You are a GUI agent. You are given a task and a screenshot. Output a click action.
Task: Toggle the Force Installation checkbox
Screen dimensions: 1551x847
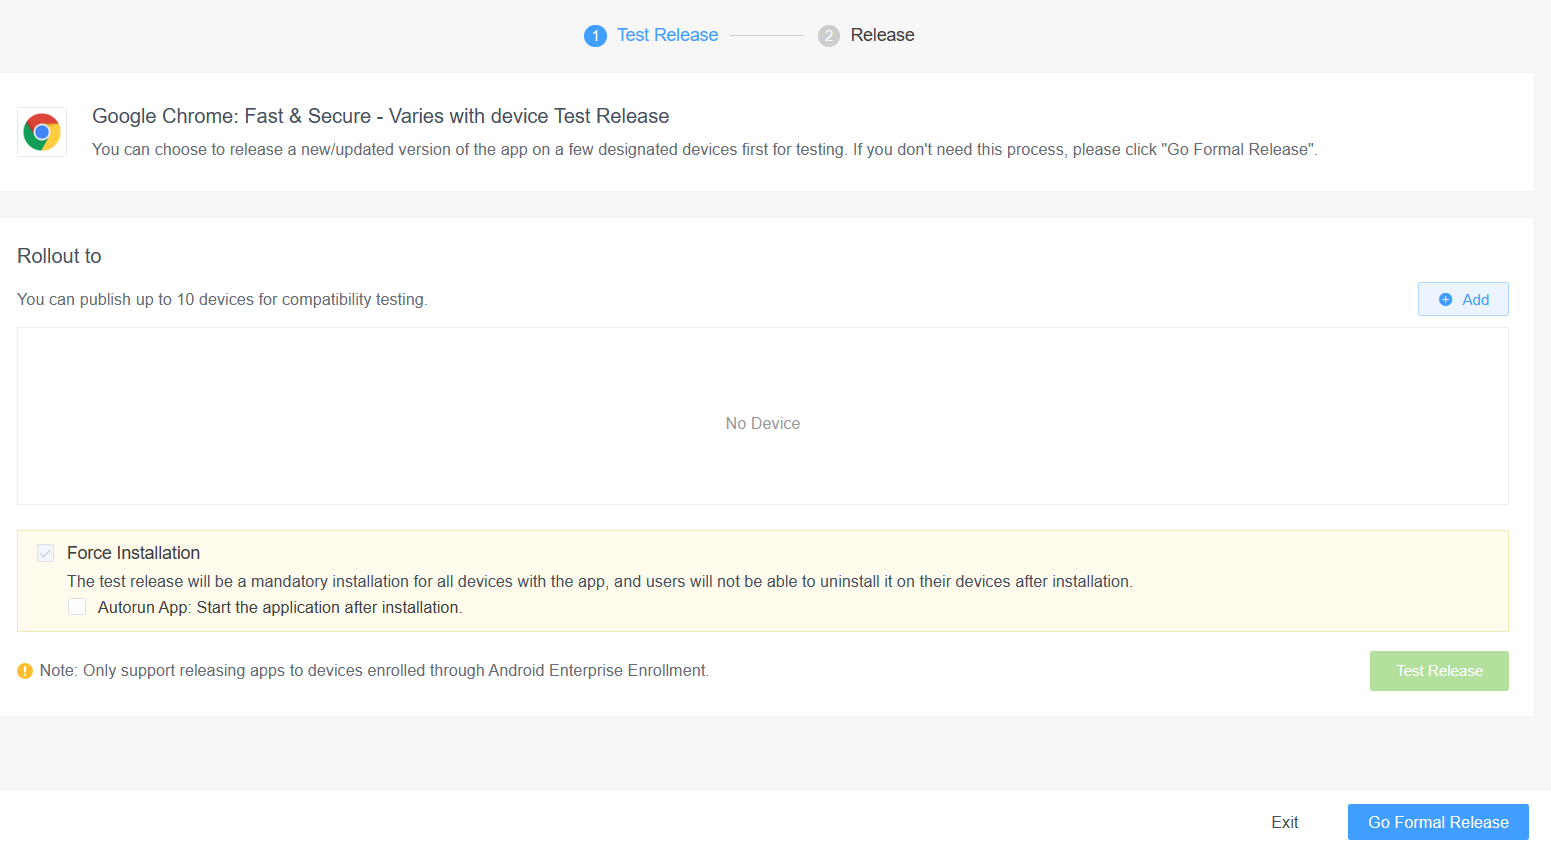click(46, 553)
